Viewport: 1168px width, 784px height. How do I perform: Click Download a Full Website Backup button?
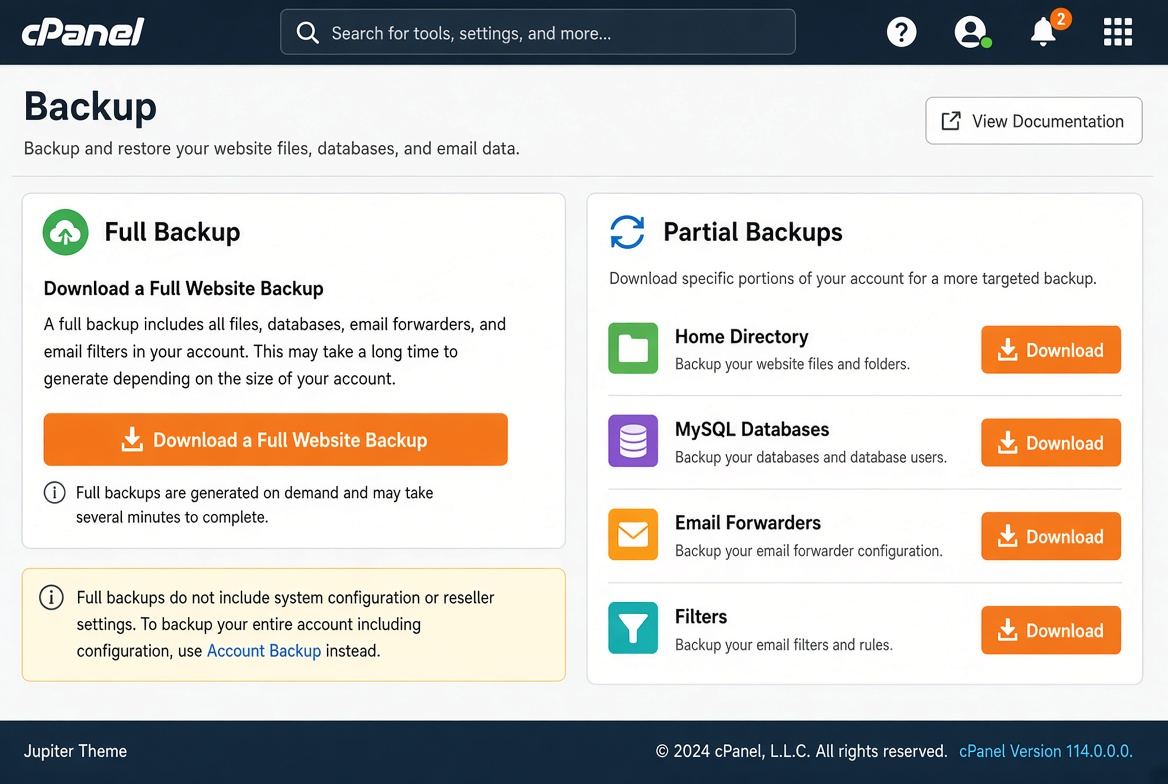pyautogui.click(x=276, y=440)
